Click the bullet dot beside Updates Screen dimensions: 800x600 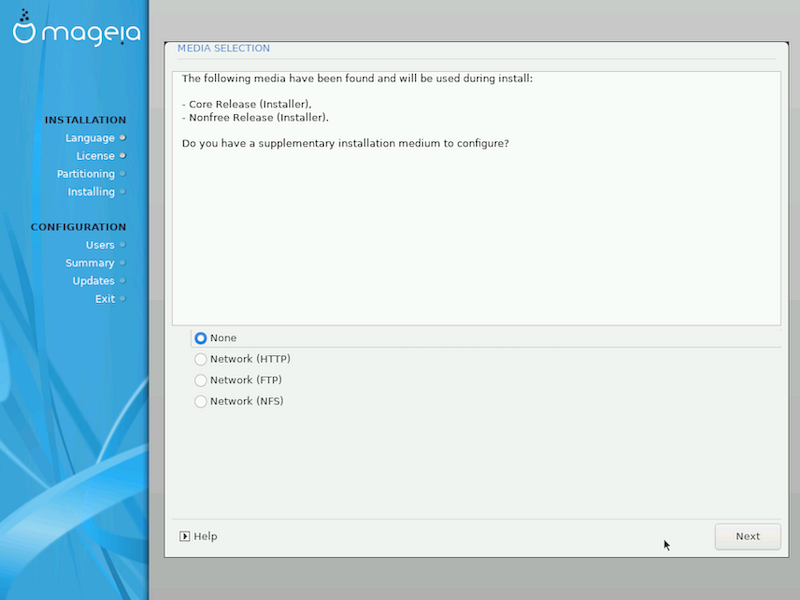click(x=122, y=281)
